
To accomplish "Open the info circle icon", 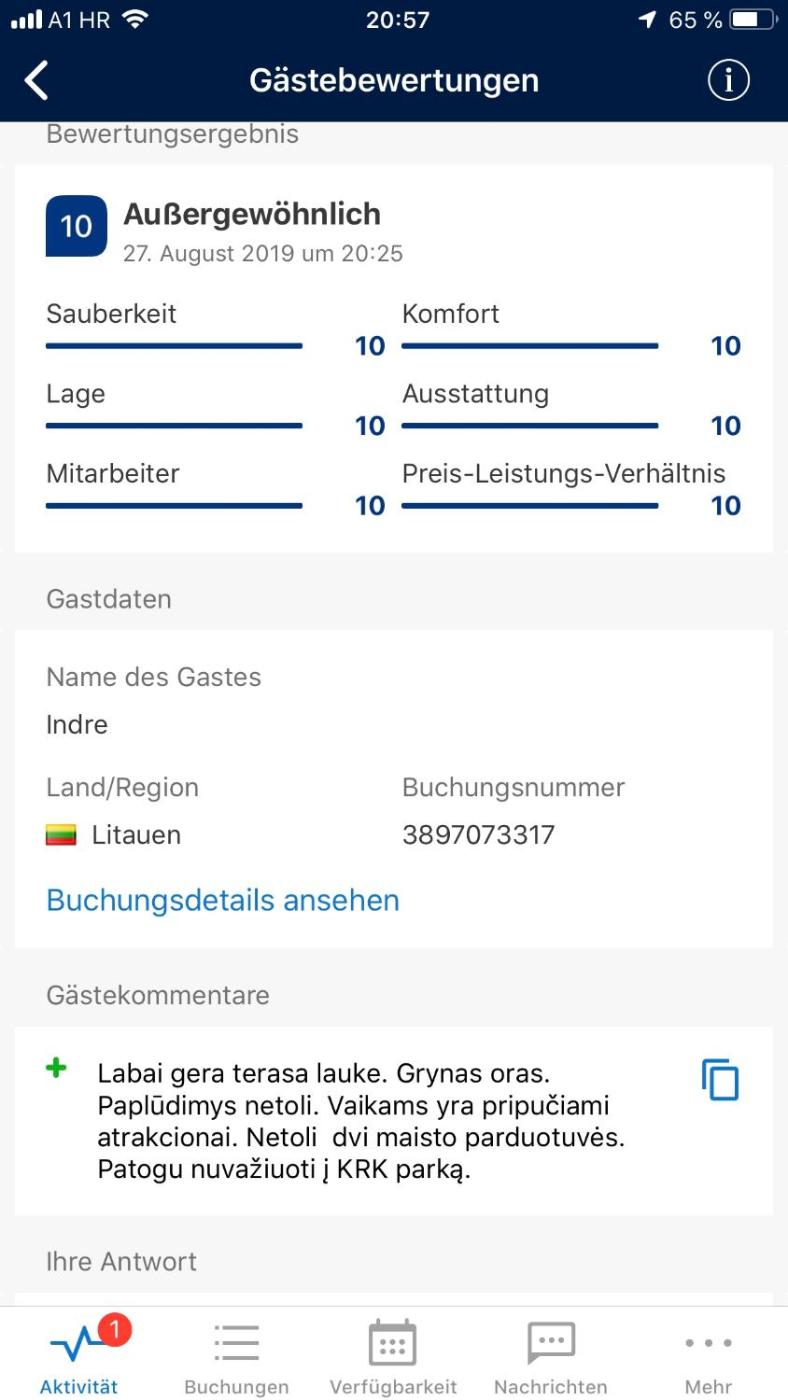I will [728, 81].
